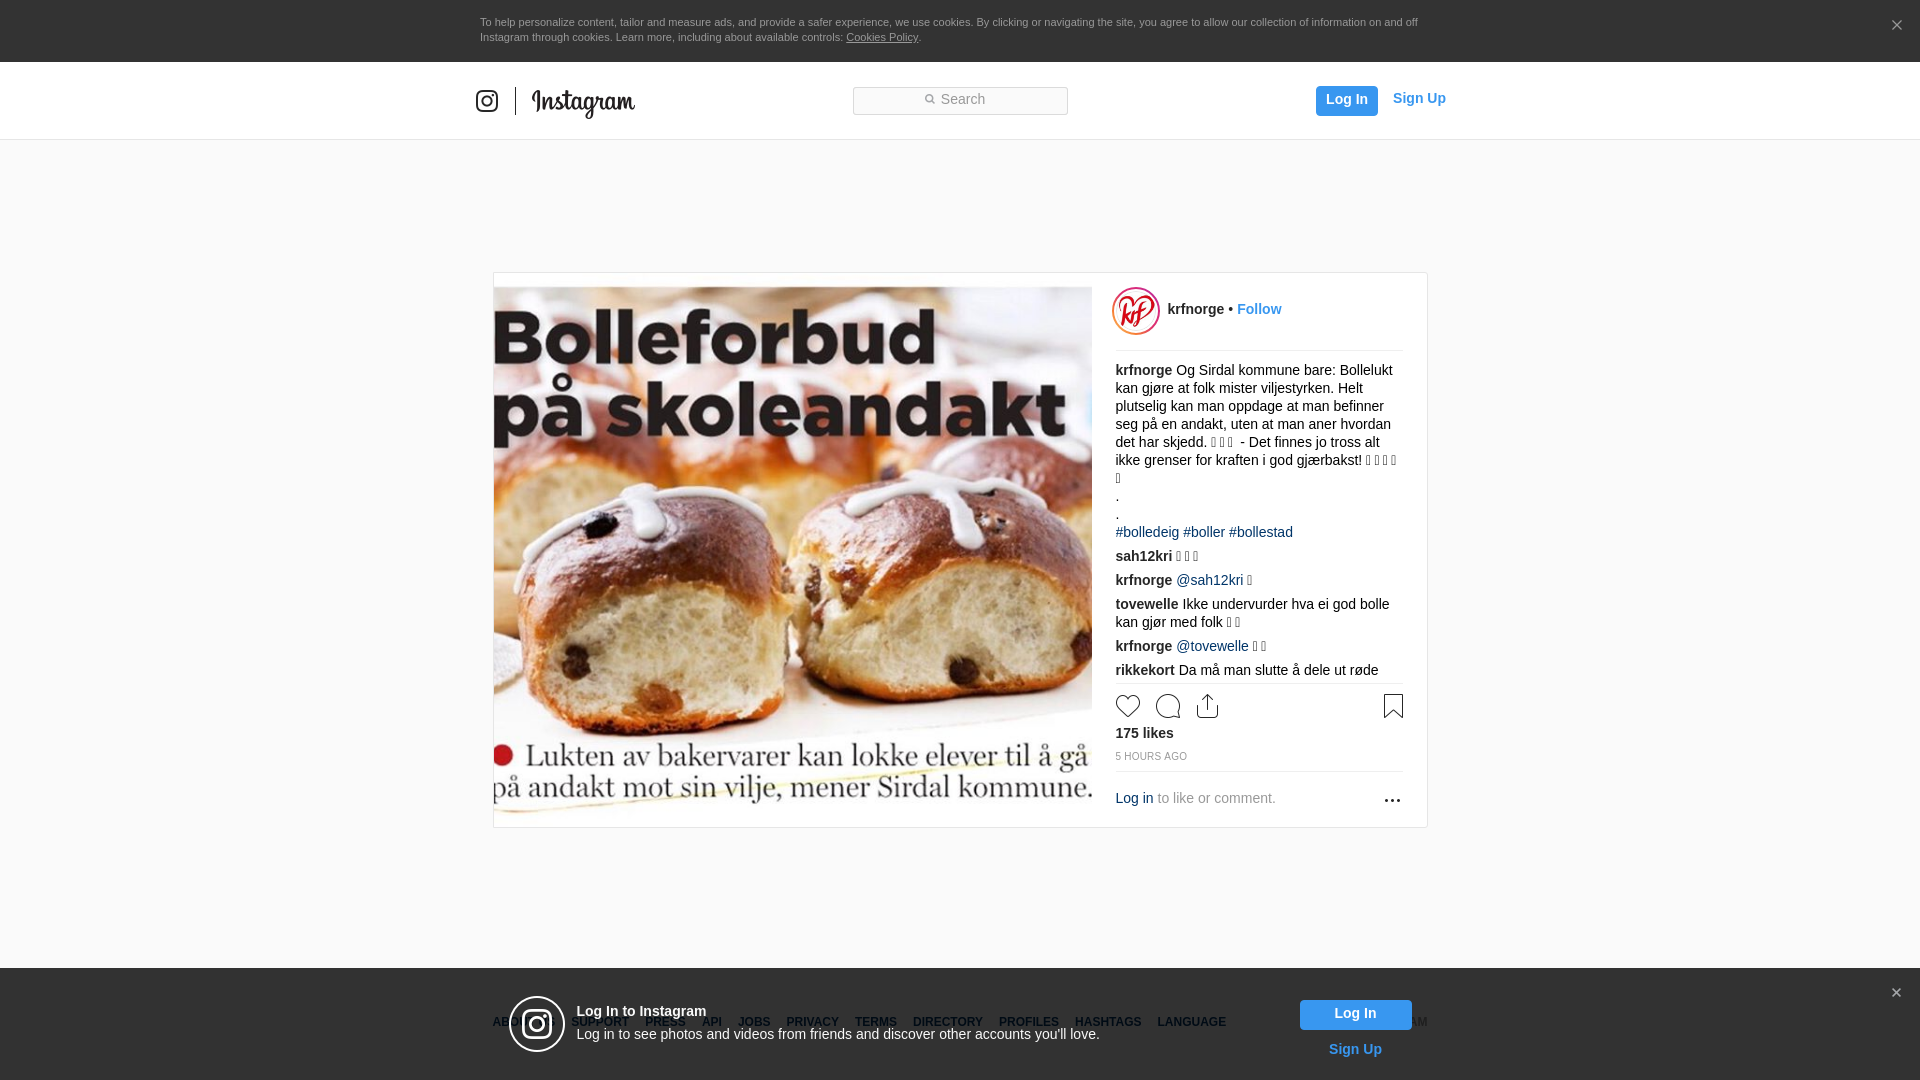Screen dimensions: 1920x1080
Task: Click the Bolleforbud post image
Action: coord(793,550)
